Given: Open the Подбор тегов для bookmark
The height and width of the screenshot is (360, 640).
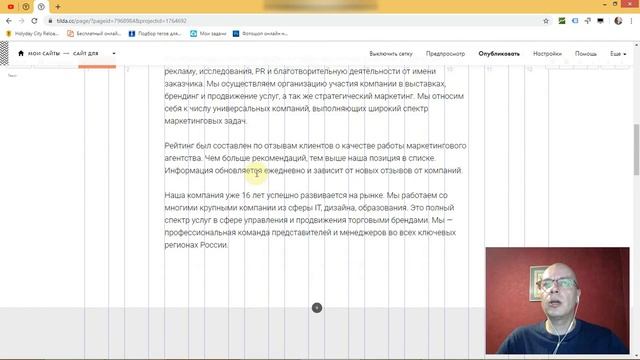Looking at the screenshot, I should click(x=155, y=33).
